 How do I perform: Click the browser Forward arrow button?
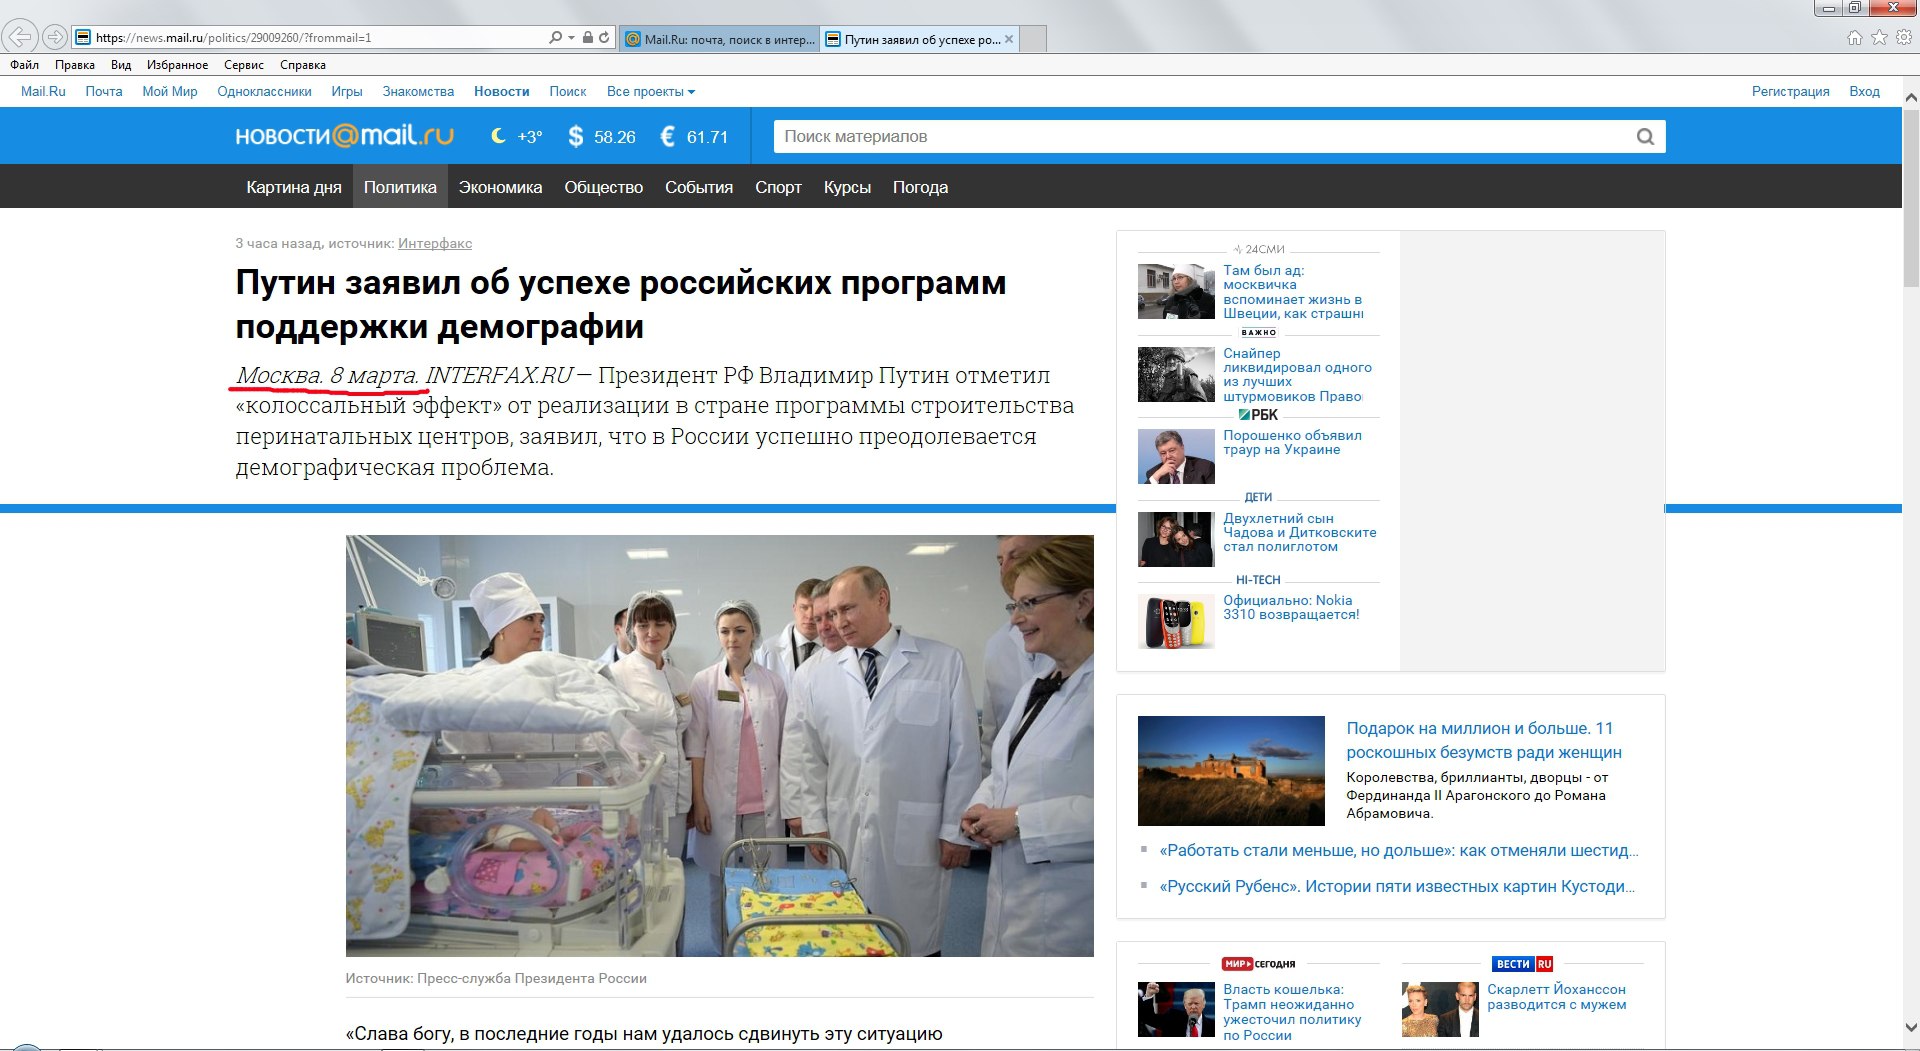coord(55,38)
